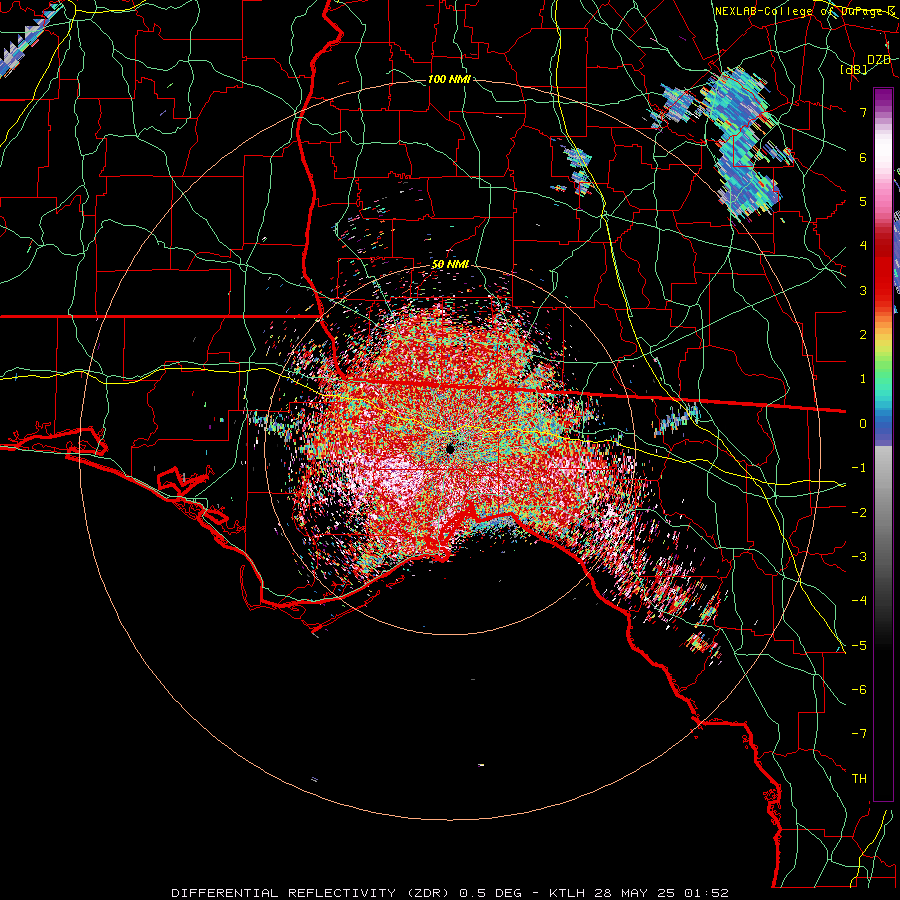Click the -7 value on the color scale
The width and height of the screenshot is (900, 900).
click(x=859, y=734)
